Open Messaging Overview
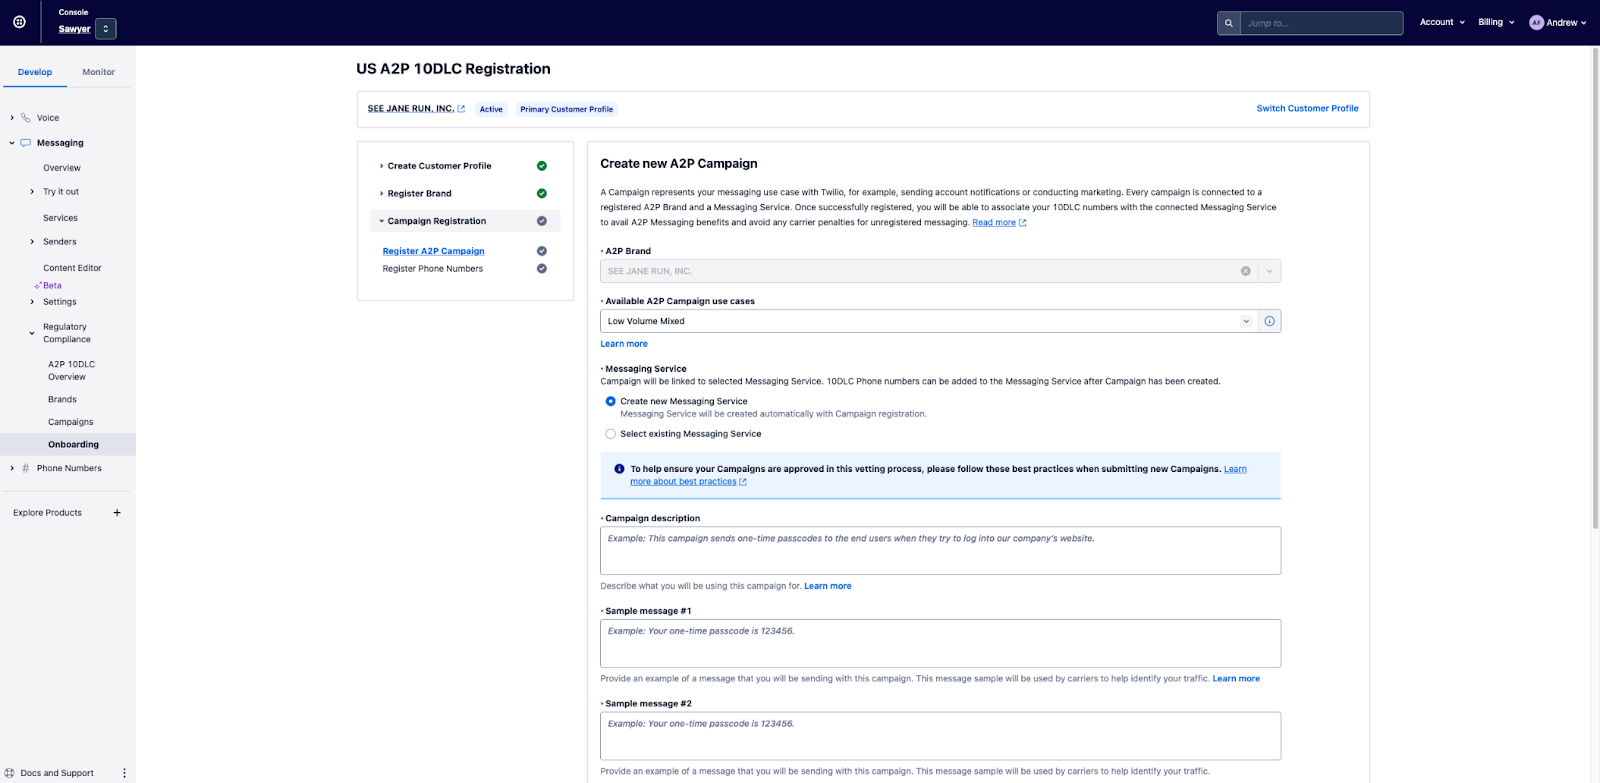This screenshot has width=1600, height=783. pyautogui.click(x=62, y=168)
